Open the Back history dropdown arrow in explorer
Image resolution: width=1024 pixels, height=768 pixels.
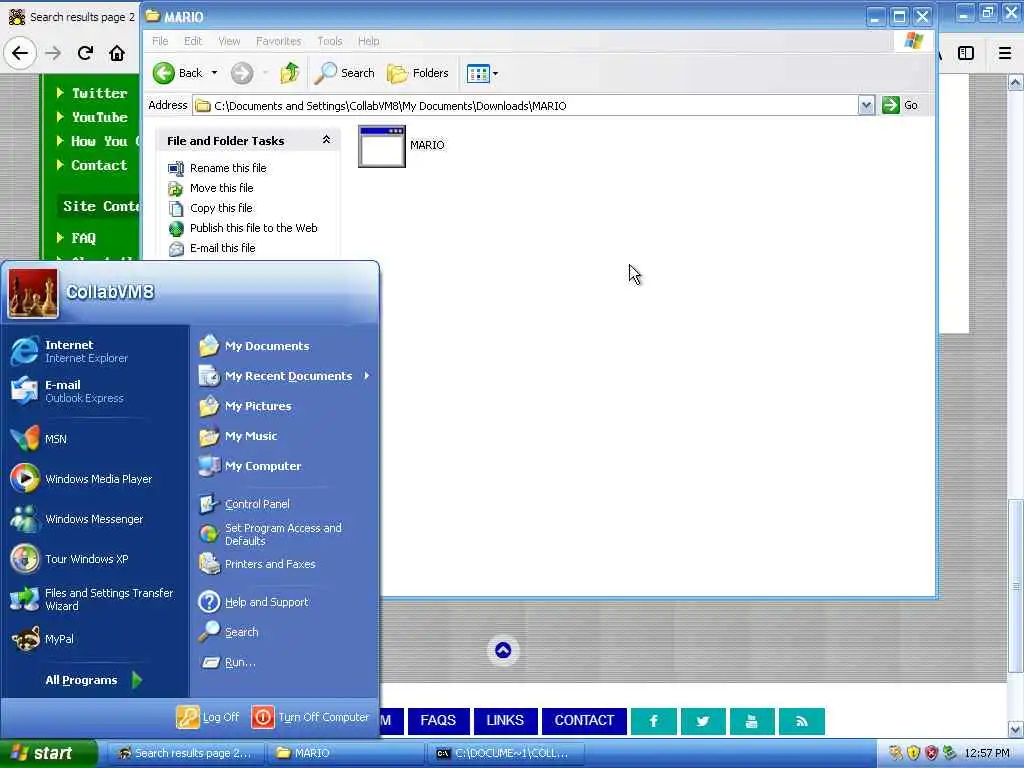point(214,73)
